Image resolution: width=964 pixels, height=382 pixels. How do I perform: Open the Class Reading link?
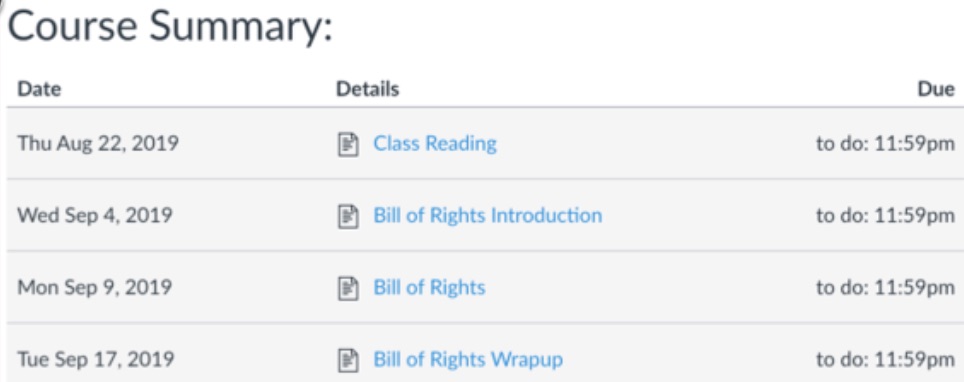(x=435, y=144)
